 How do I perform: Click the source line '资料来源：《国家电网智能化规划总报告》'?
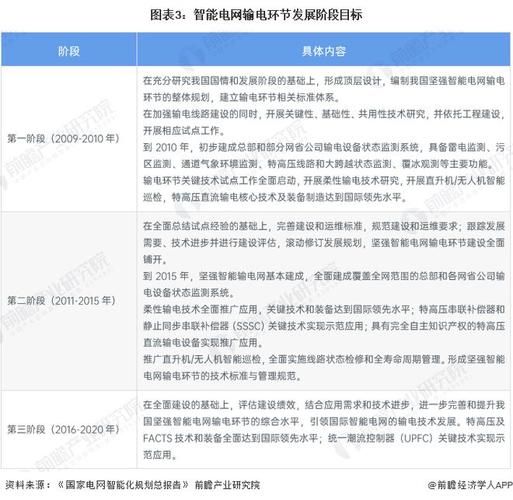coord(133,485)
